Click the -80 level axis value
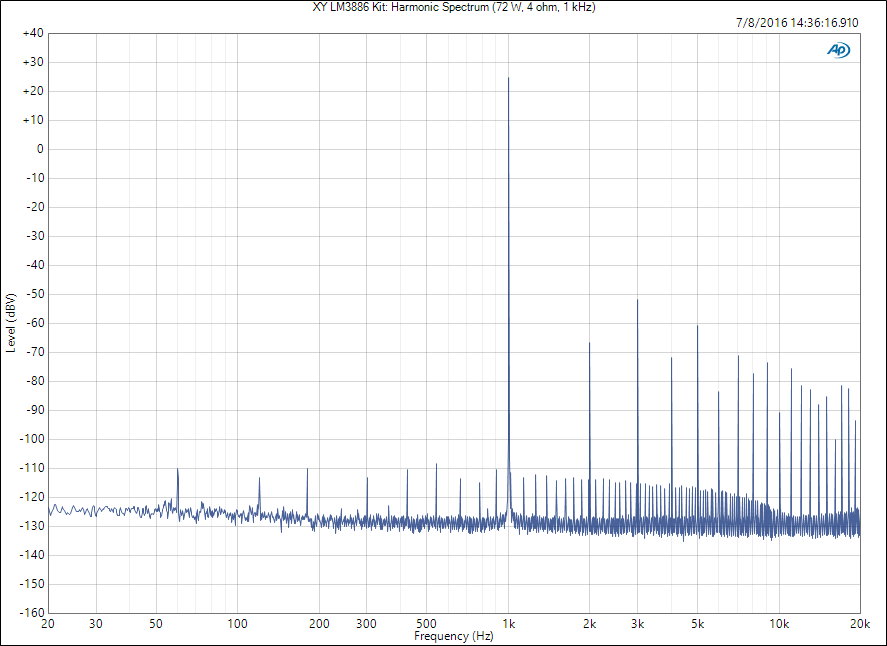887x646 pixels. coord(35,381)
